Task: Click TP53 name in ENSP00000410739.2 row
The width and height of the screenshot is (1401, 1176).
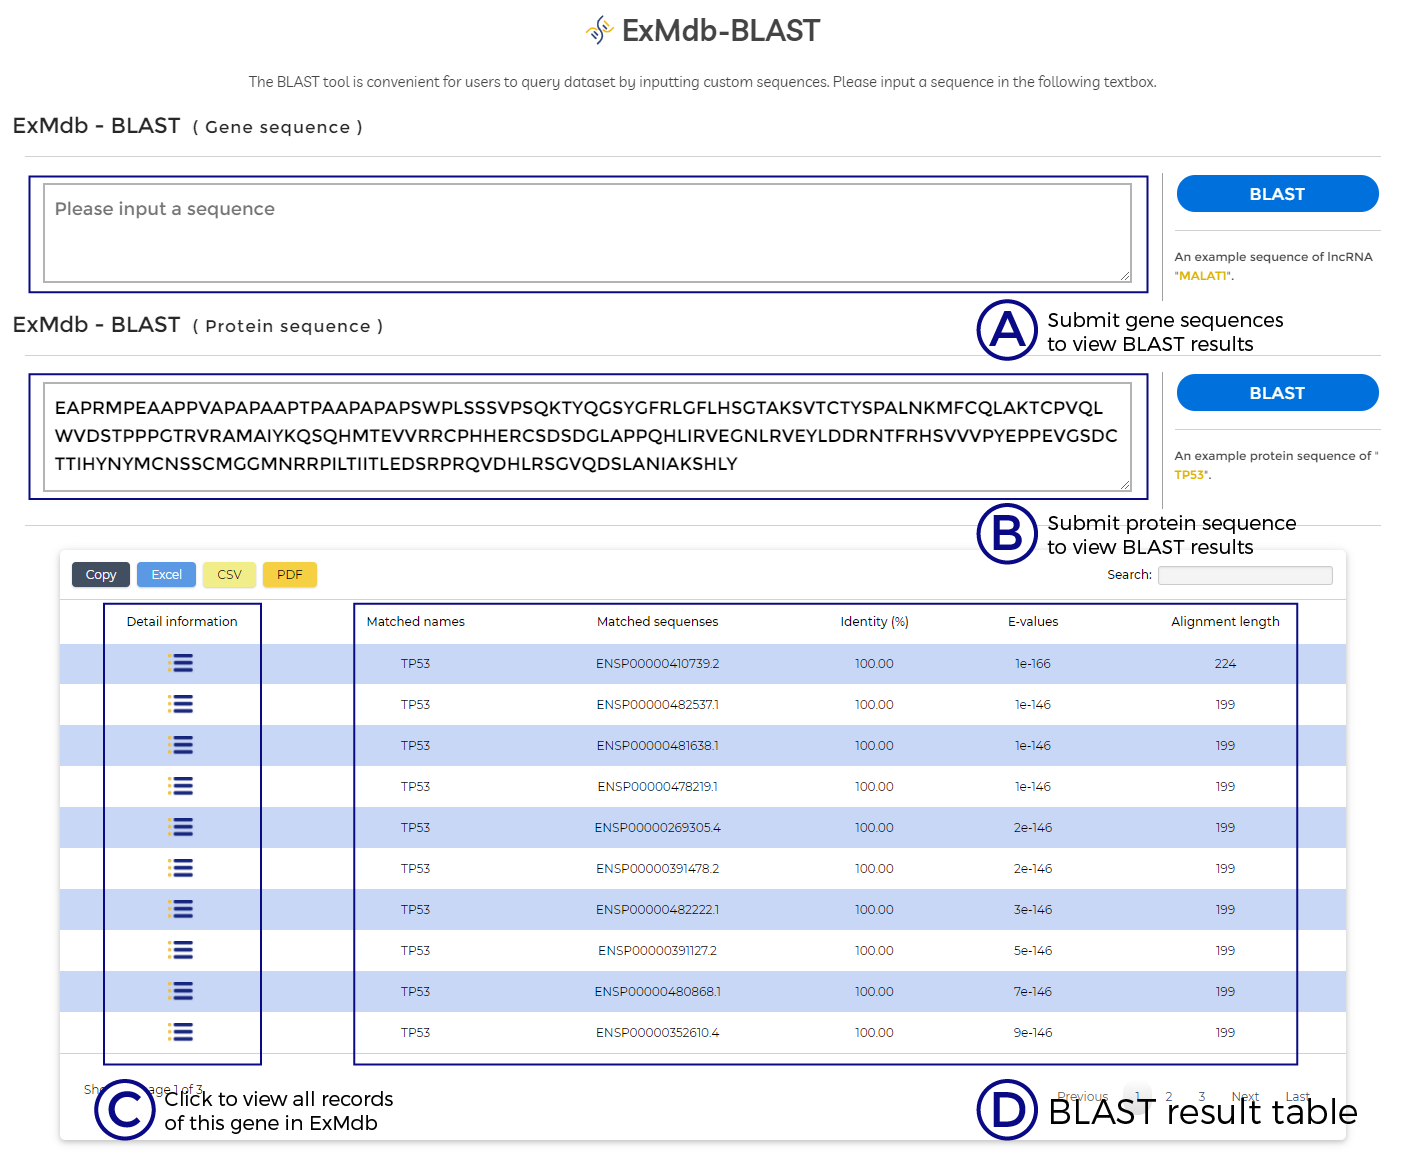Action: (416, 664)
